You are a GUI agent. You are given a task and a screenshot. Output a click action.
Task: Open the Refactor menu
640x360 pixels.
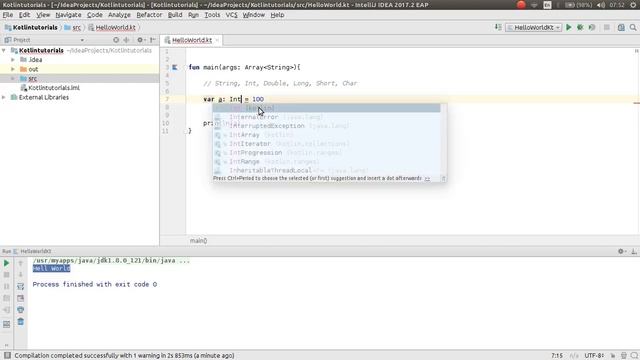(149, 15)
